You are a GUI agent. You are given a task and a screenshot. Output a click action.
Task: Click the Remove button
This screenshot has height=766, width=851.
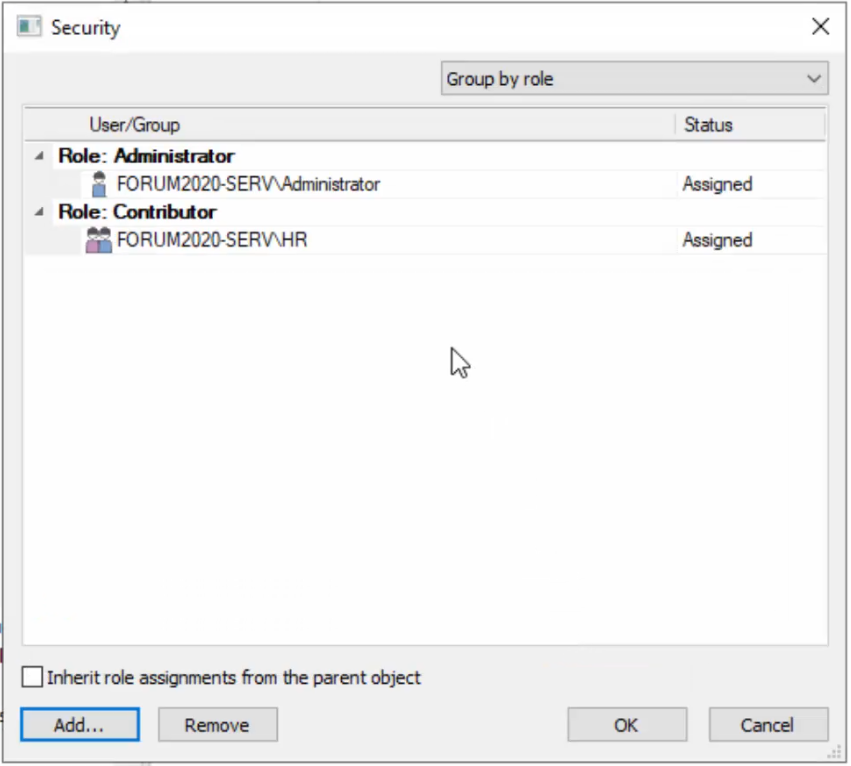click(217, 724)
